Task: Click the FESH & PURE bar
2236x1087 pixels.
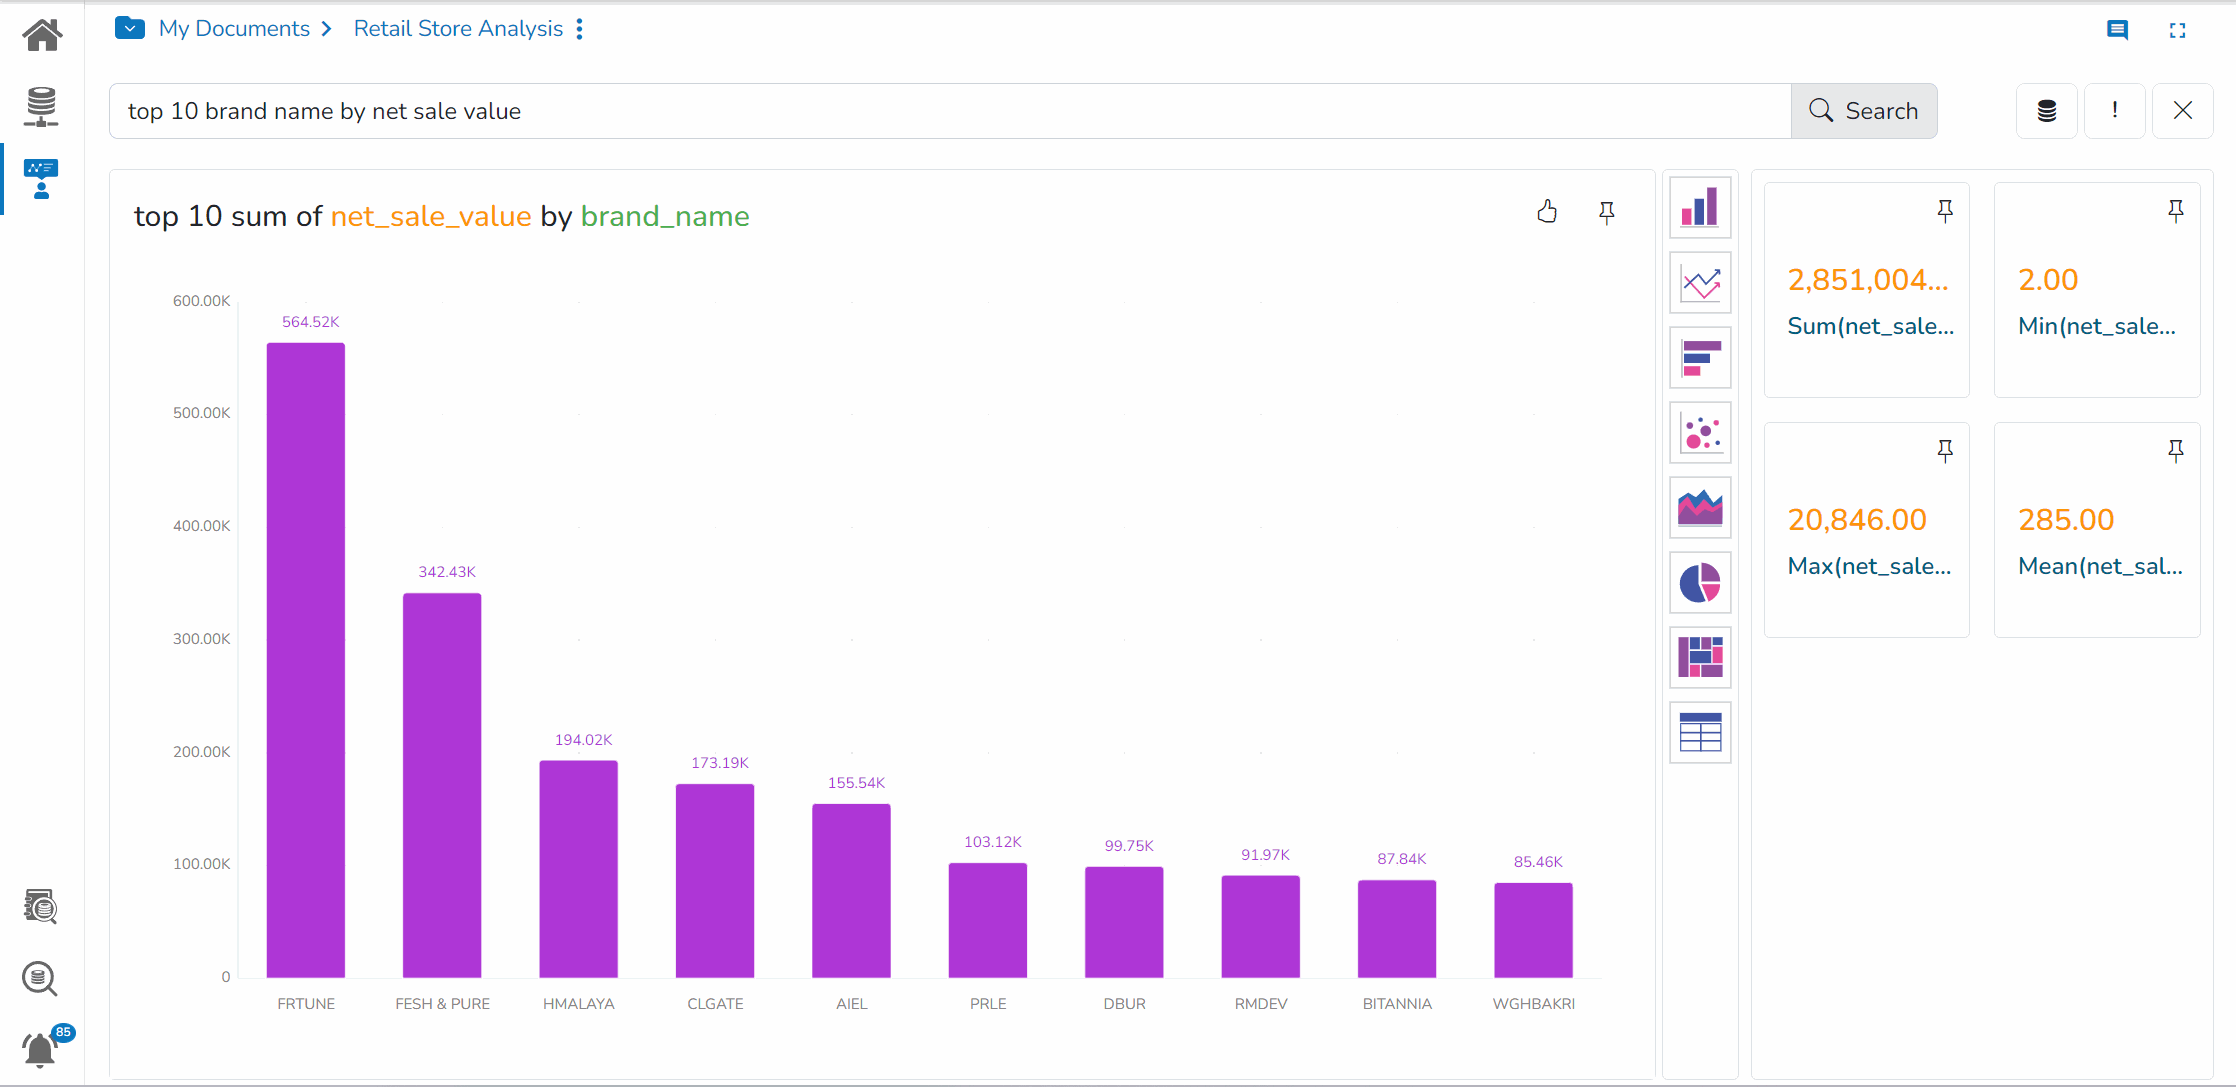Action: (x=442, y=785)
